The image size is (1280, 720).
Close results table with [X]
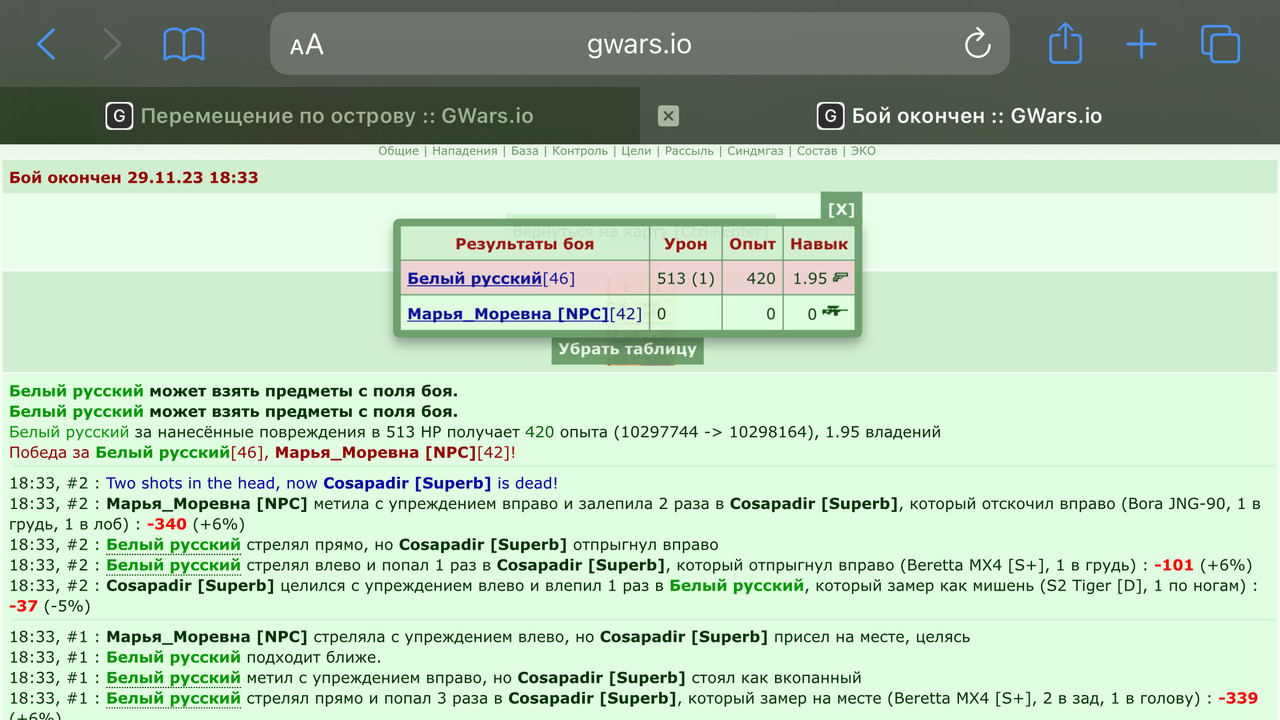[x=841, y=209]
